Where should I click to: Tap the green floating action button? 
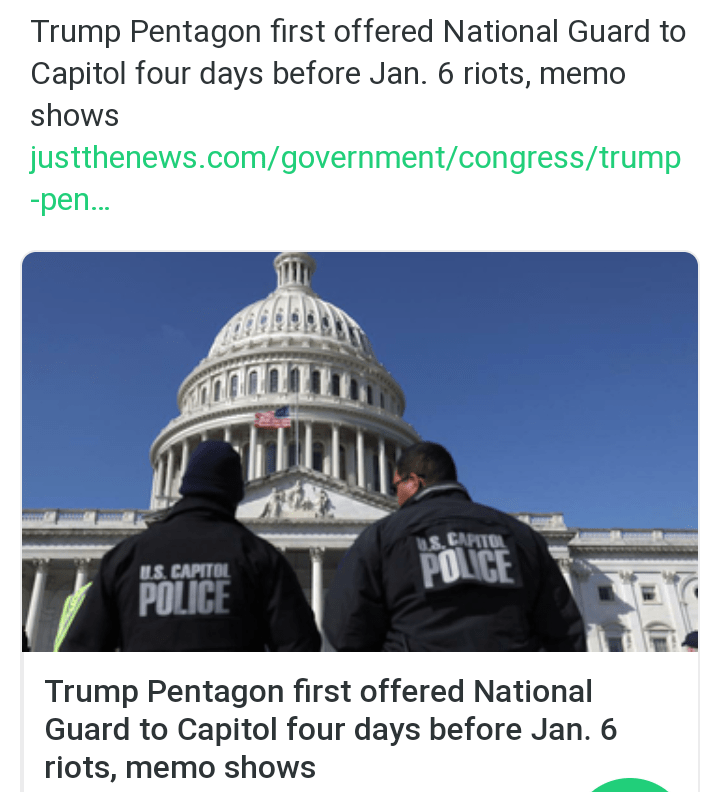[628, 784]
